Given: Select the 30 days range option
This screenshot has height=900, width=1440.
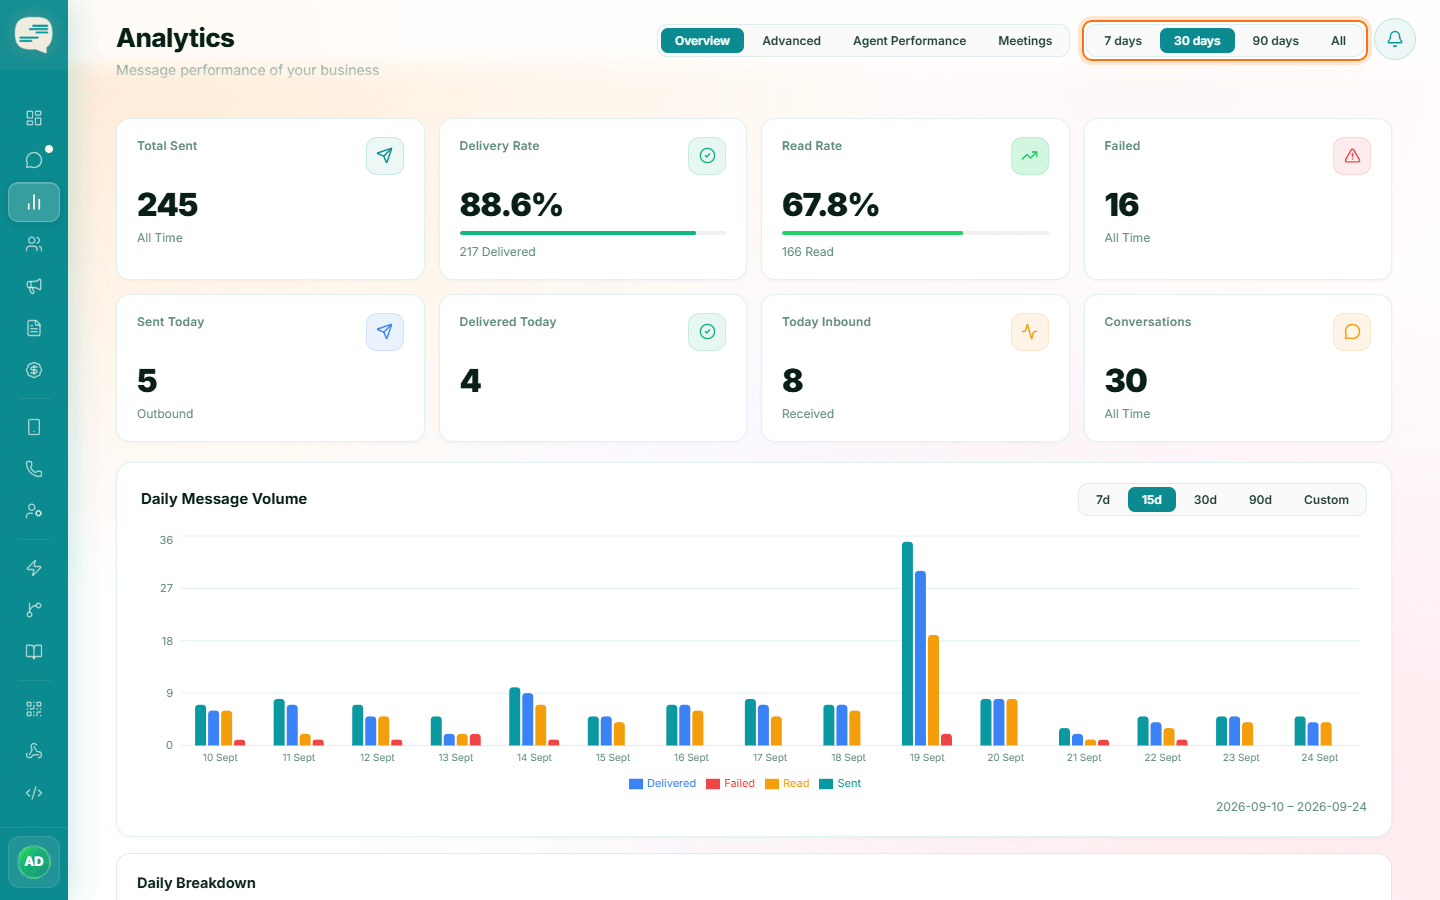Looking at the screenshot, I should (x=1197, y=41).
